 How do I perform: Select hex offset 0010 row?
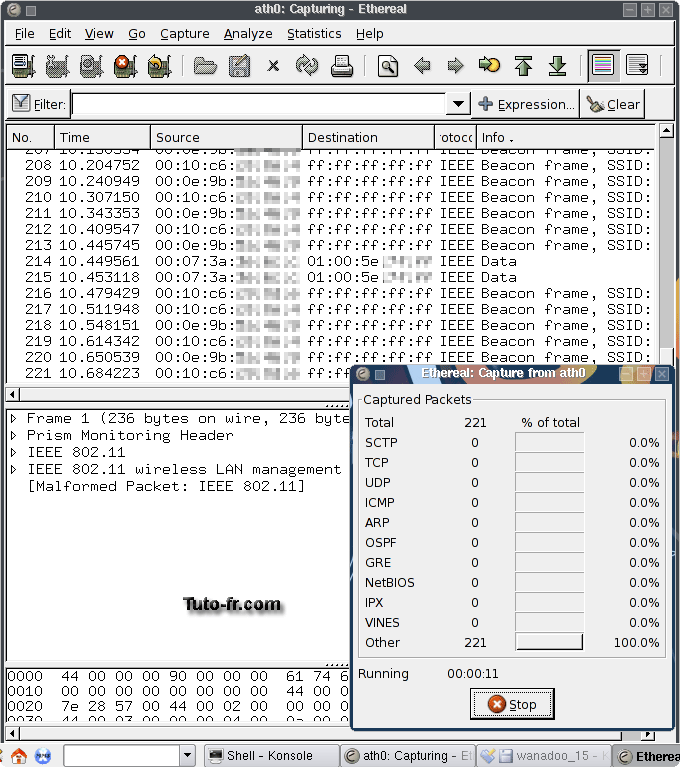(x=178, y=691)
